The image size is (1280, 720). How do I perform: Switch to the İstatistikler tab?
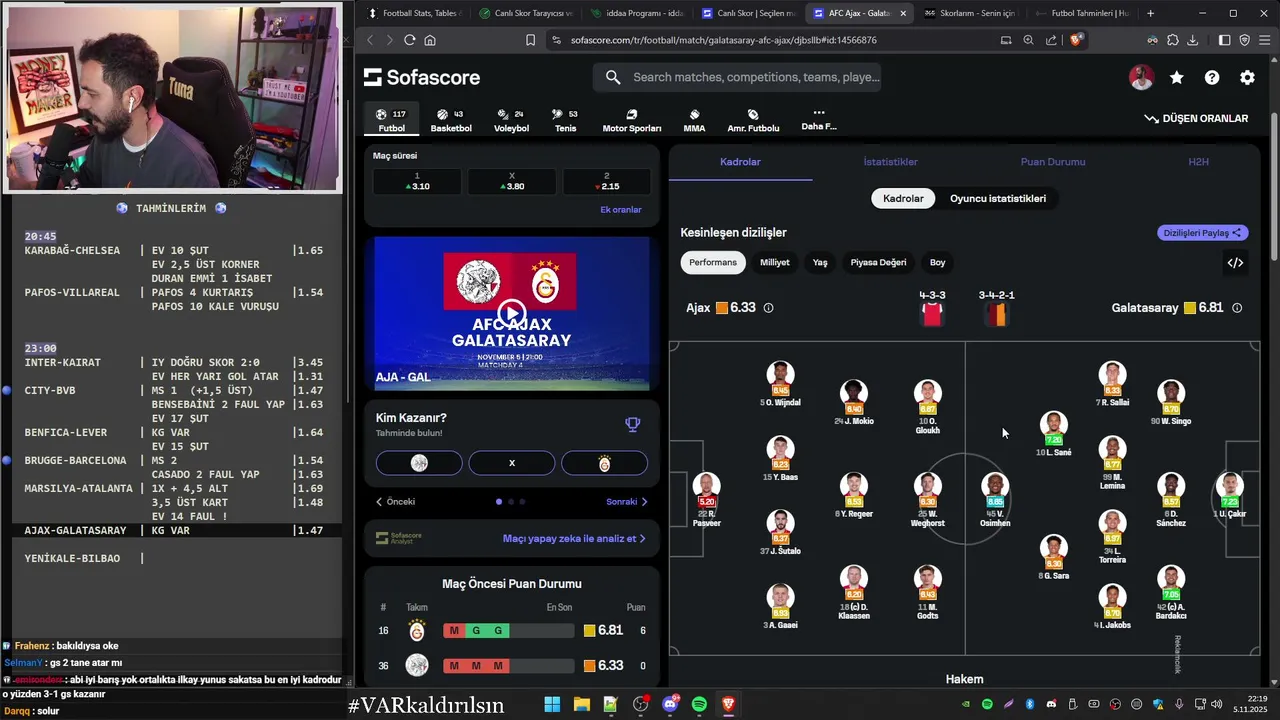pyautogui.click(x=890, y=162)
